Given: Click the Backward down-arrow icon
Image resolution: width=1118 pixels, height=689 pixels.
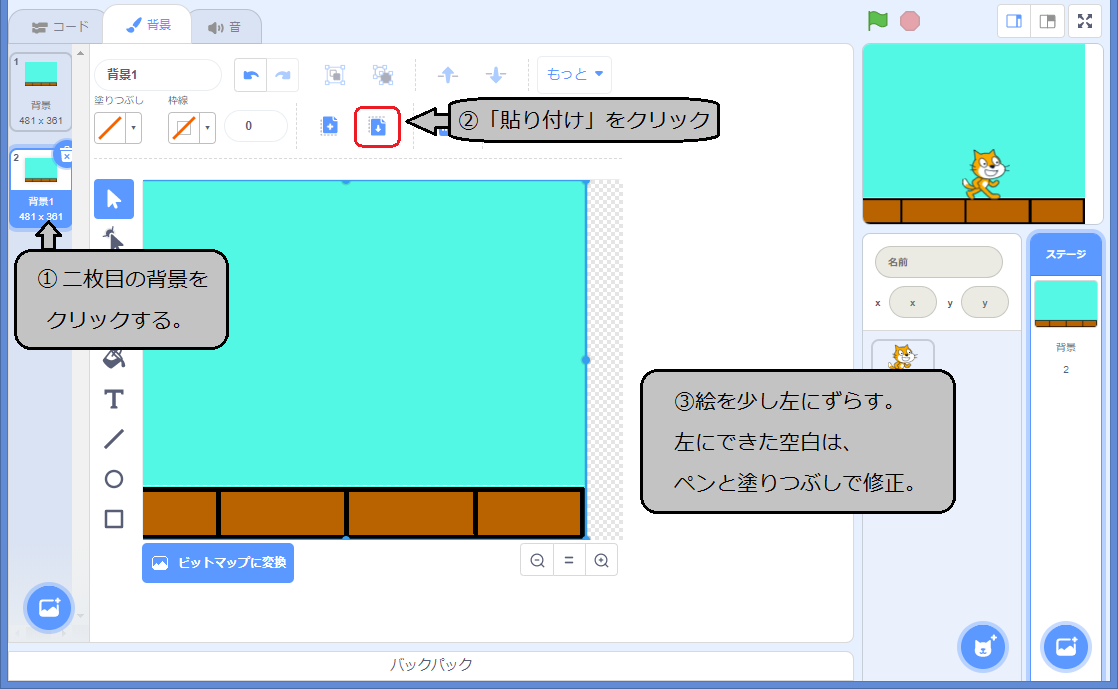Looking at the screenshot, I should point(496,74).
